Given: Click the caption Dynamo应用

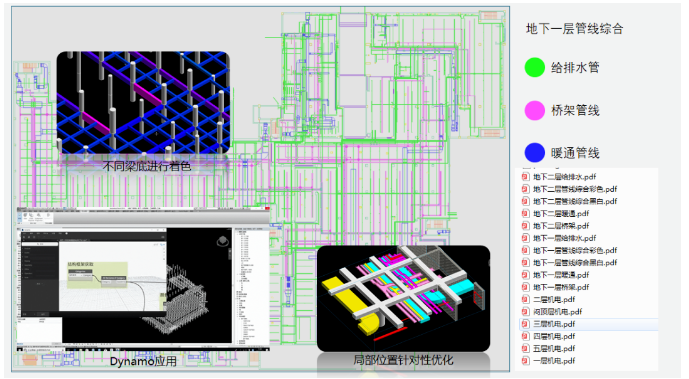Looking at the screenshot, I should point(143,361).
